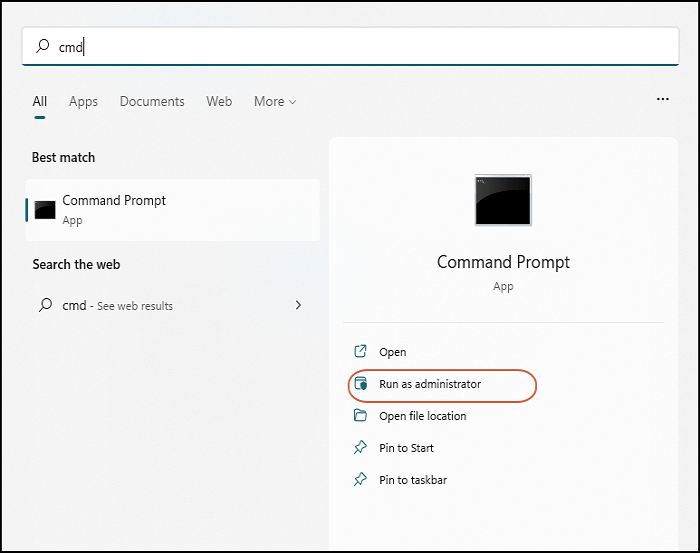Screen dimensions: 700x553
Task: Open the three-dot options menu
Action: (x=662, y=100)
